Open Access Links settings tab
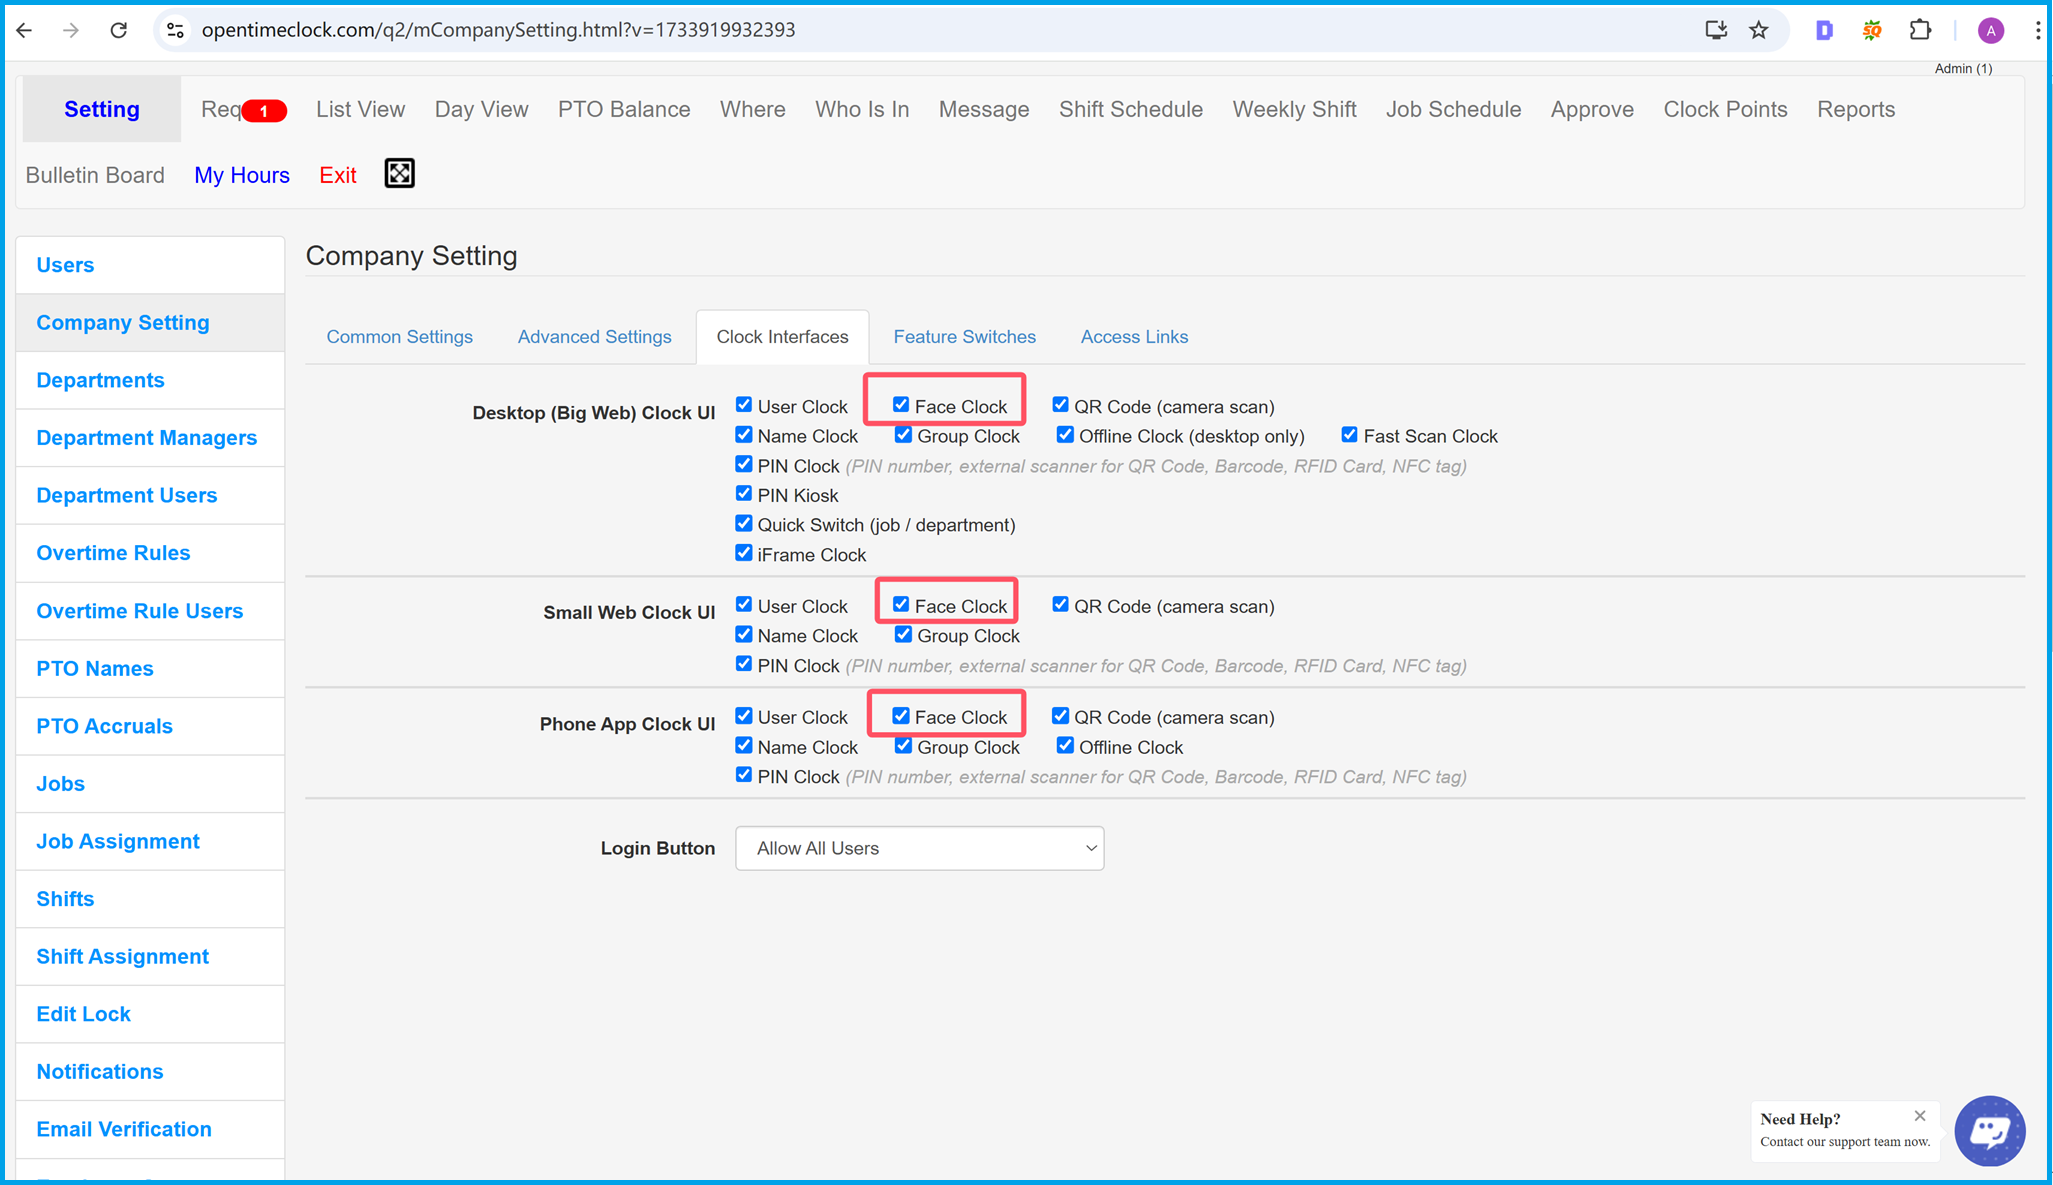Screen dimensions: 2053x1185 [x=1136, y=336]
